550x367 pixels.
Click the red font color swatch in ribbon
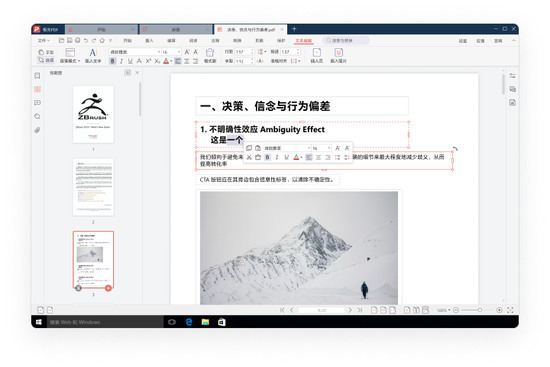[x=166, y=61]
